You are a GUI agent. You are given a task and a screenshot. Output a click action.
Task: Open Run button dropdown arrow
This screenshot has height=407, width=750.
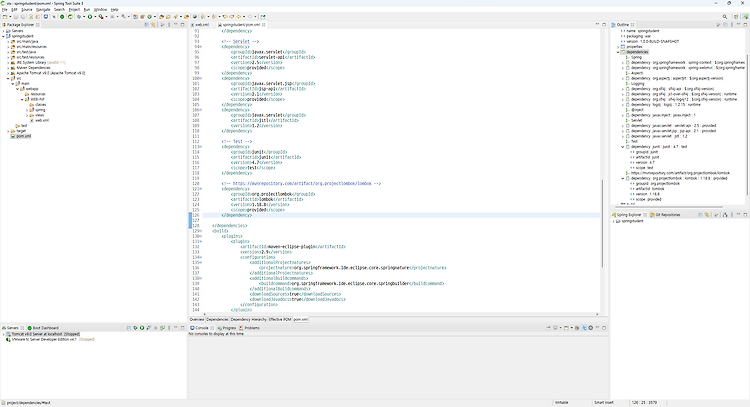tap(95, 17)
